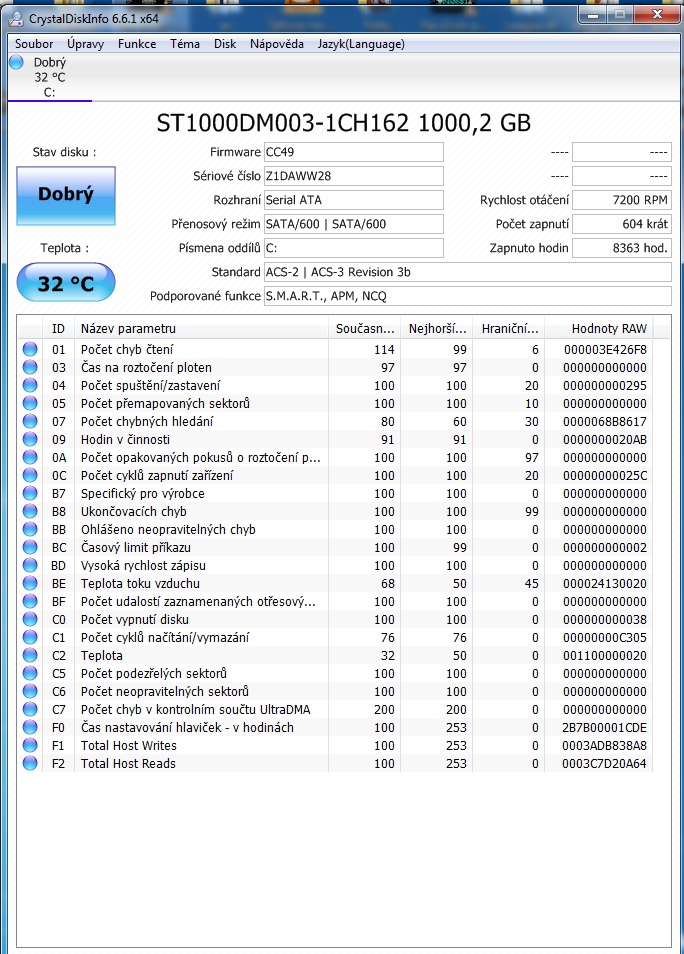Open the Jazyk(Language) menu
684x954 pixels.
click(361, 44)
